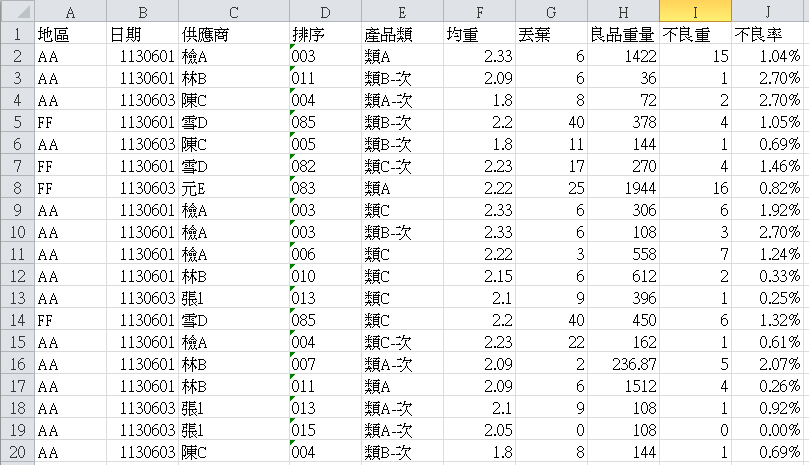This screenshot has height=465, width=809.
Task: Select cell with 良品重量 1422
Action: click(623, 56)
